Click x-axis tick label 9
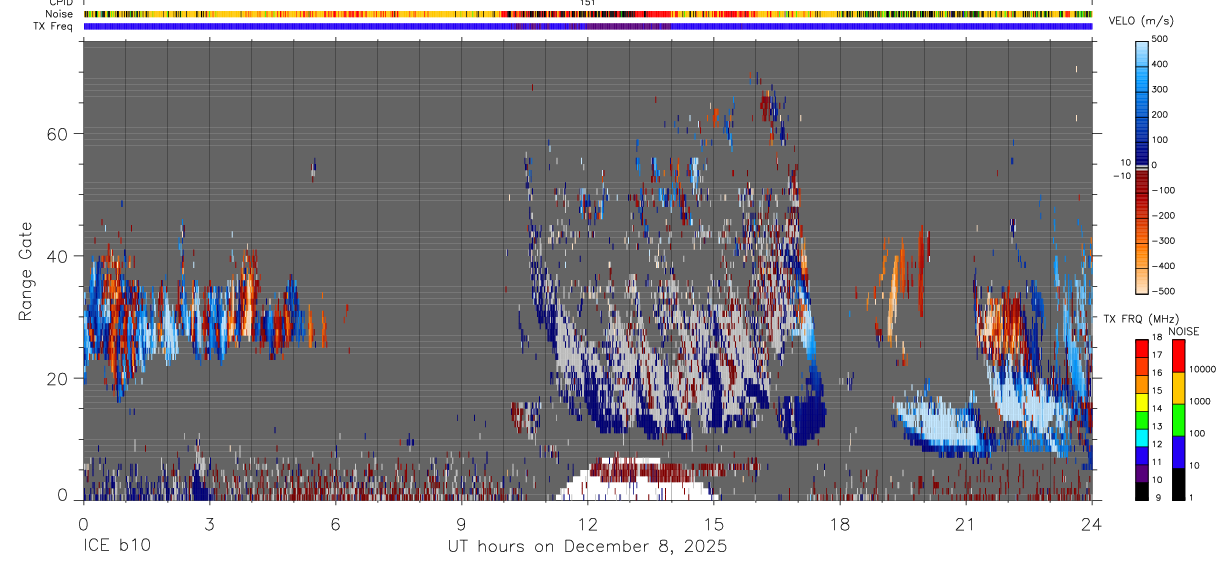Viewport: 1228px width, 567px height. 461,523
